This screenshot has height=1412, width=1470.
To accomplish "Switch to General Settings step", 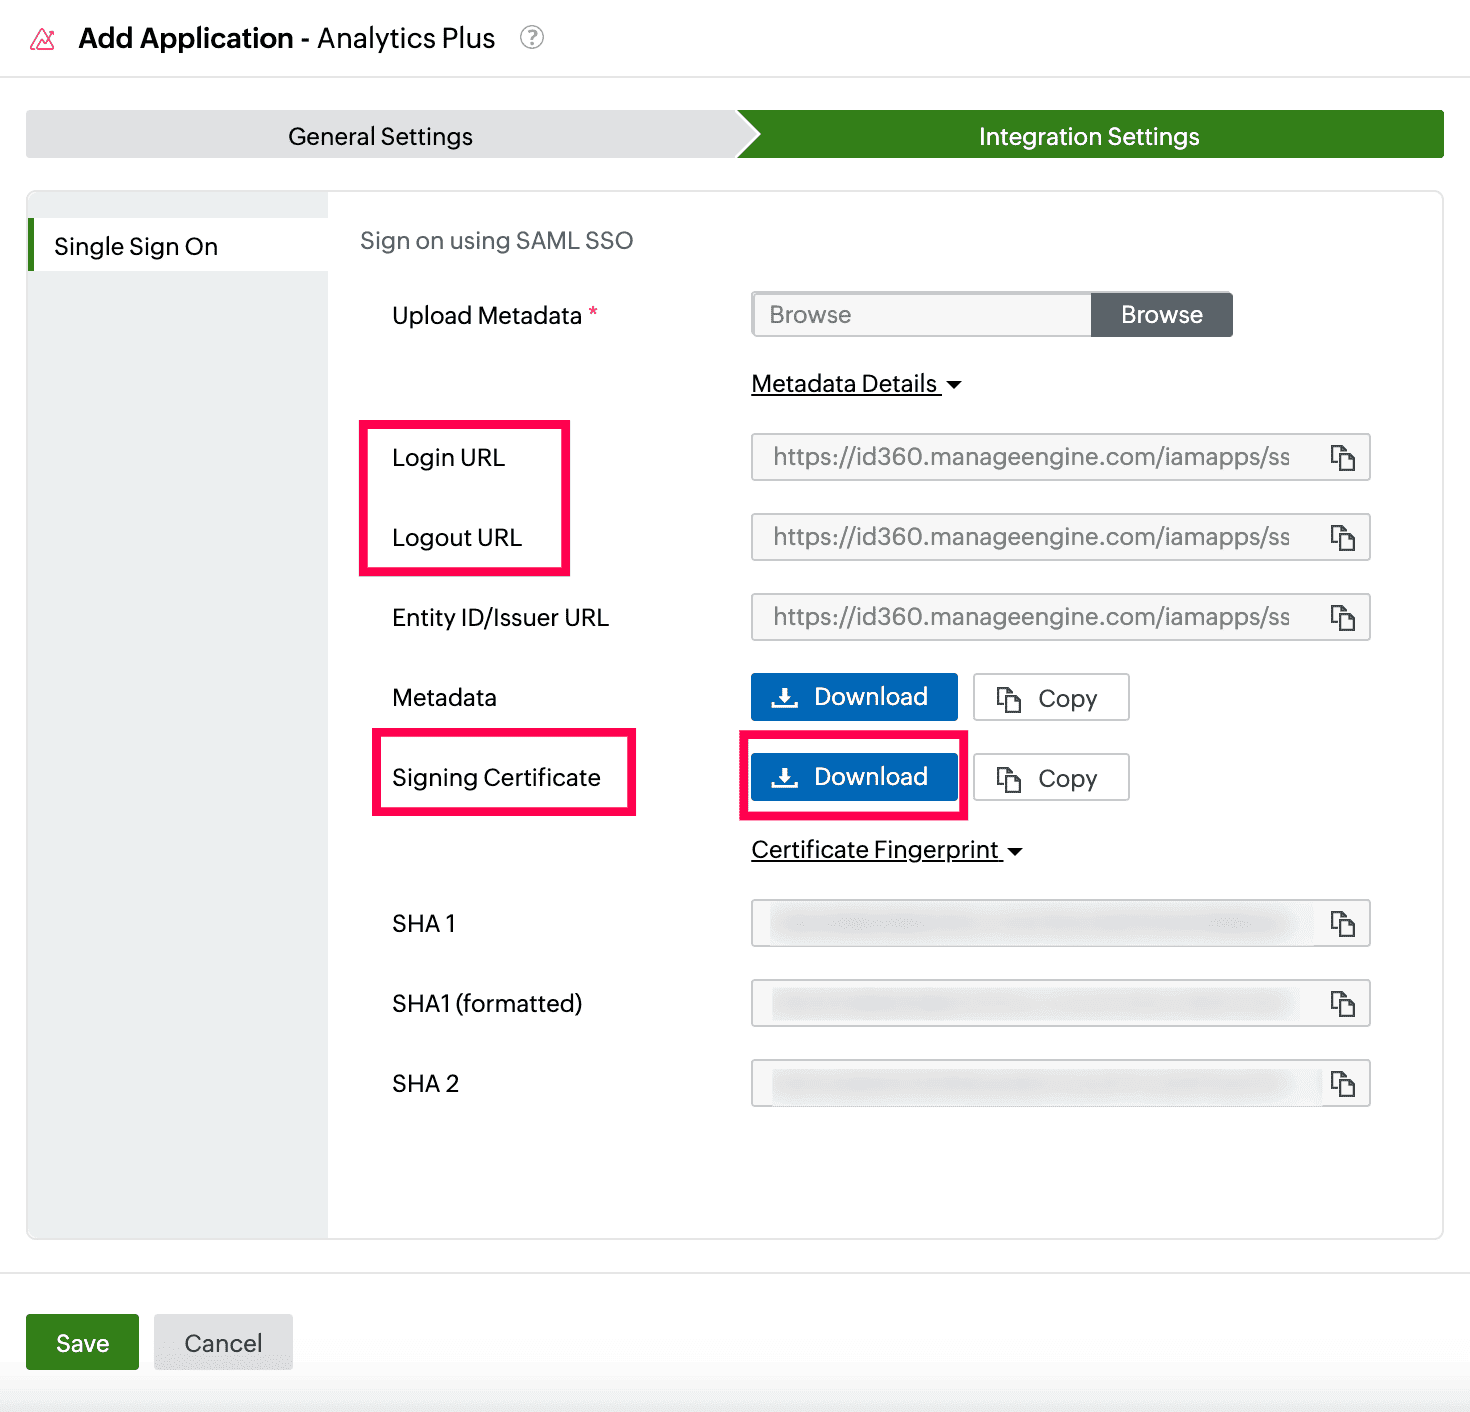I will pos(380,136).
